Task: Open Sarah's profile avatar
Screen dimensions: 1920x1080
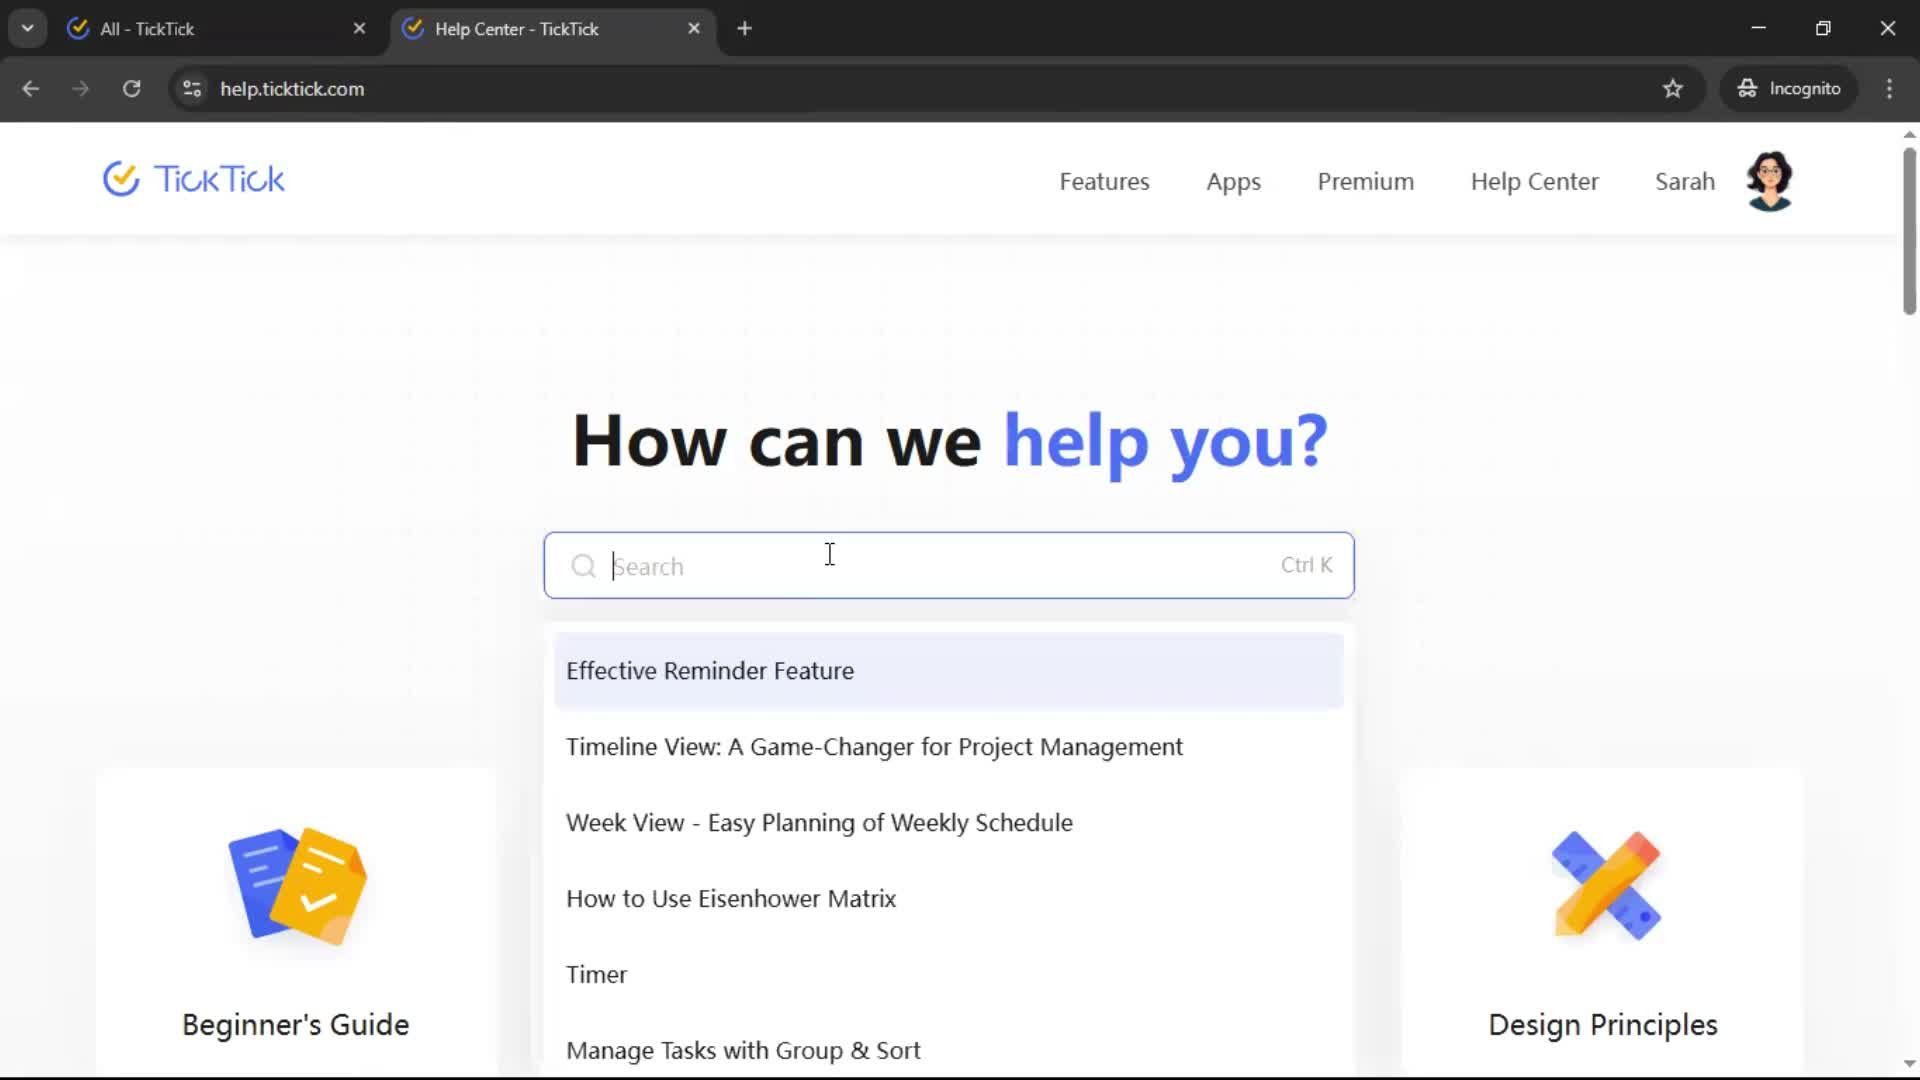Action: 1769,181
